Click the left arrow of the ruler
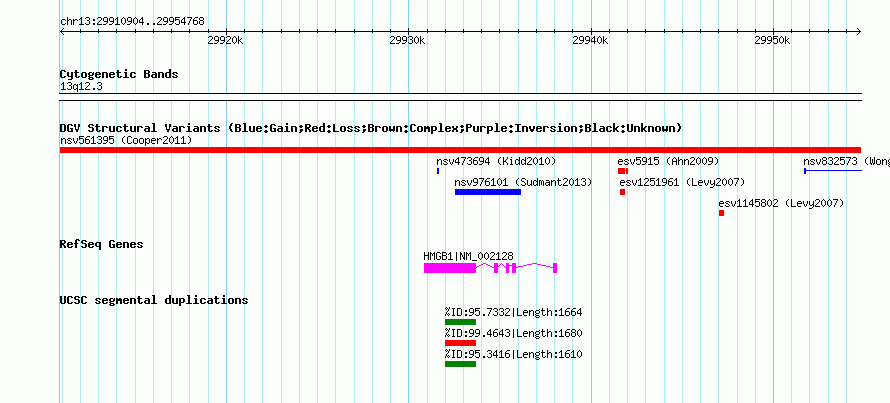 point(62,31)
